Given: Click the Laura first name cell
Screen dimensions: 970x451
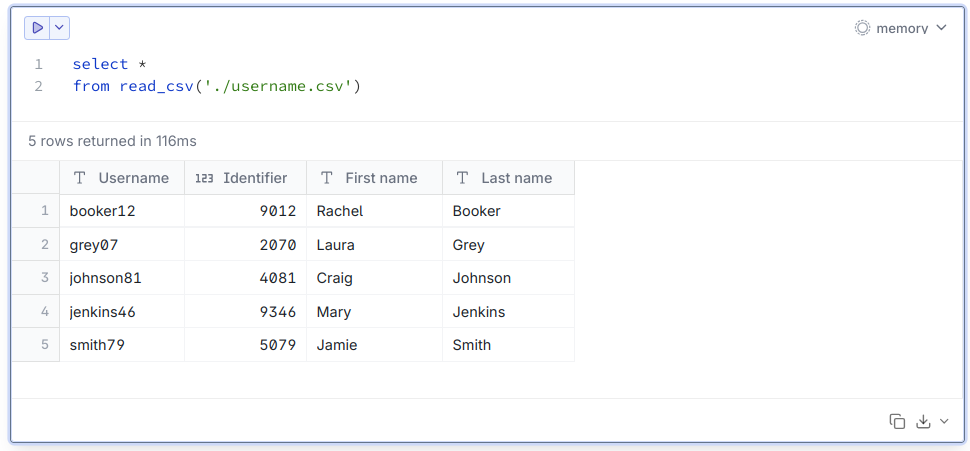Looking at the screenshot, I should pyautogui.click(x=375, y=244).
